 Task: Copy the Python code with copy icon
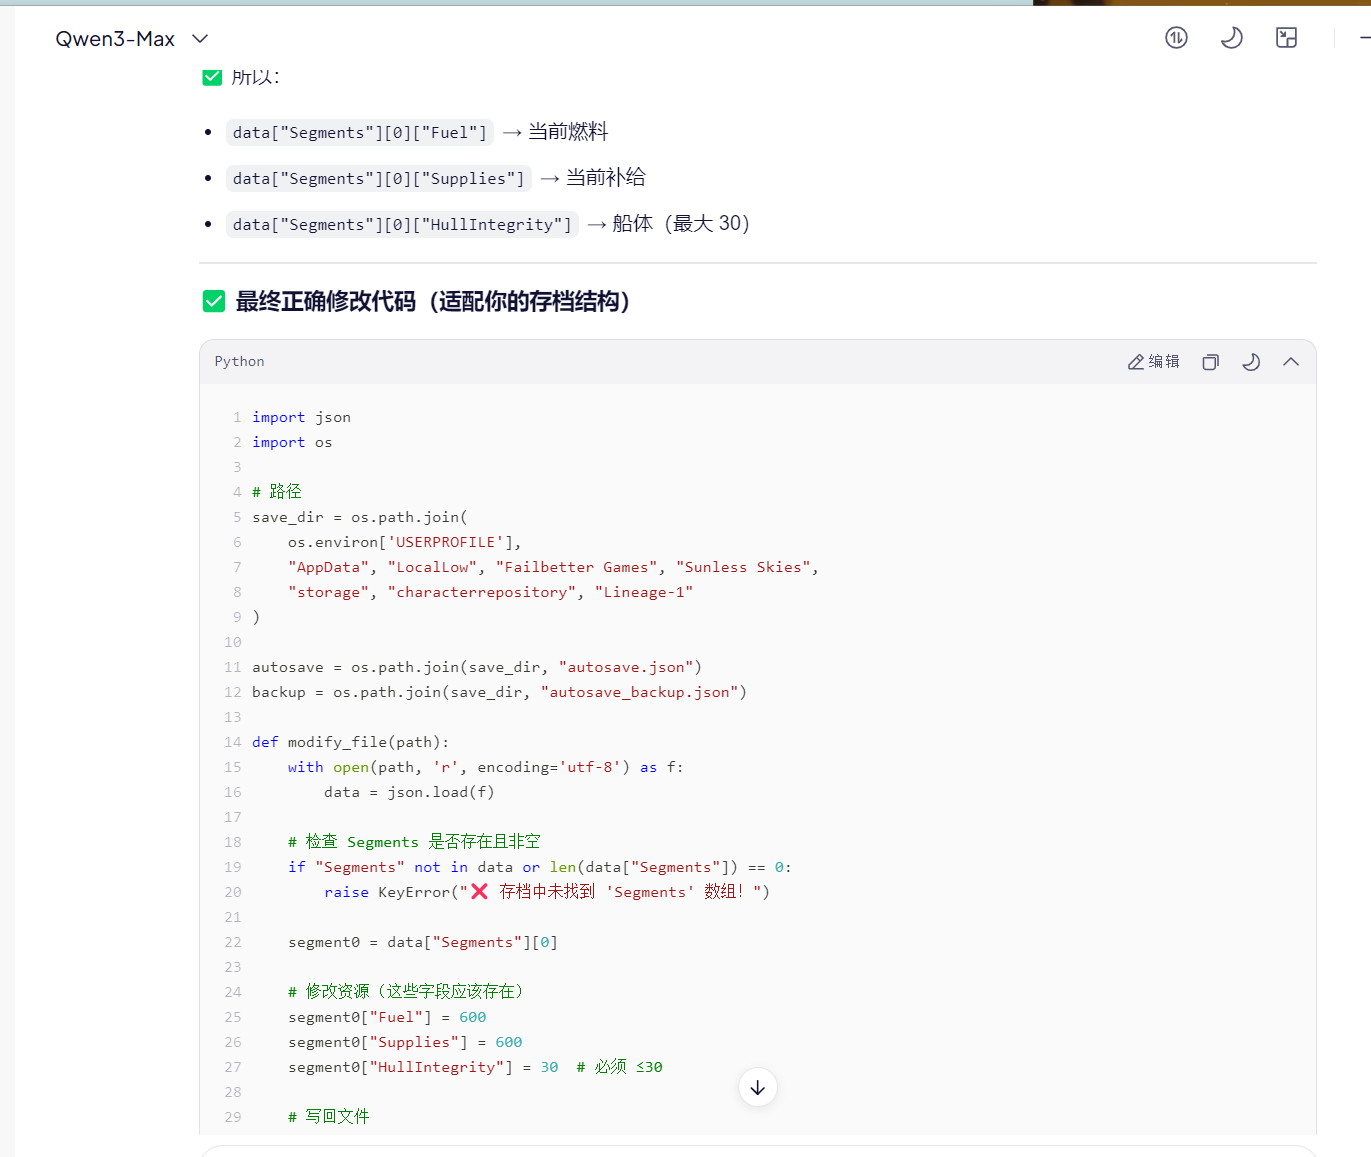(1210, 362)
